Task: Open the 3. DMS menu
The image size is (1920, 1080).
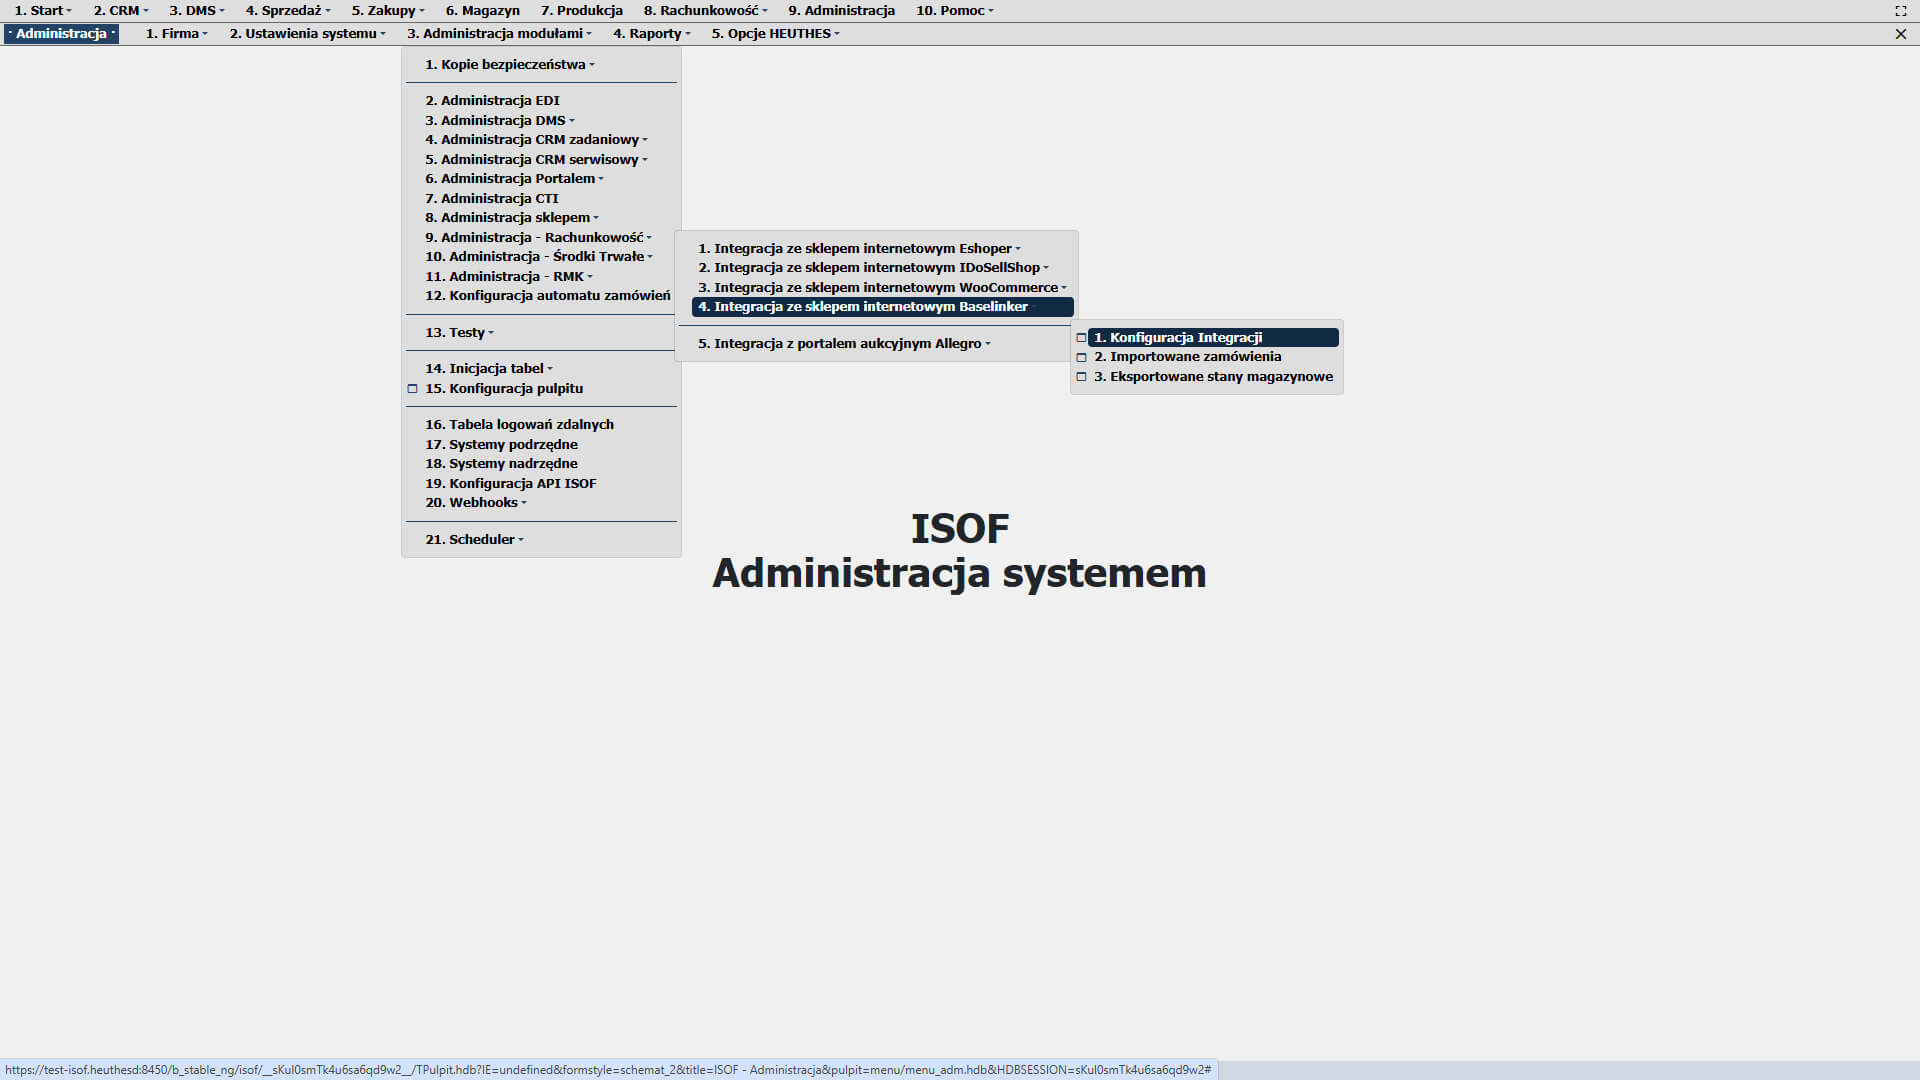Action: (x=196, y=11)
